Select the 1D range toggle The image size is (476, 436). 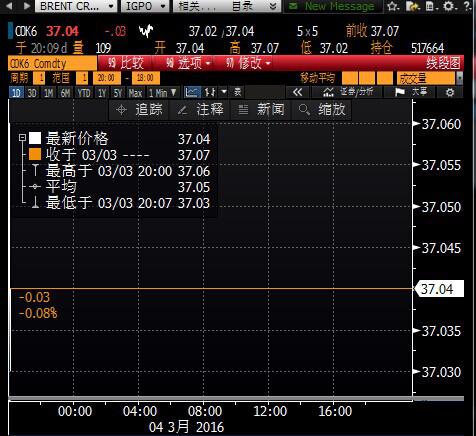(16, 93)
